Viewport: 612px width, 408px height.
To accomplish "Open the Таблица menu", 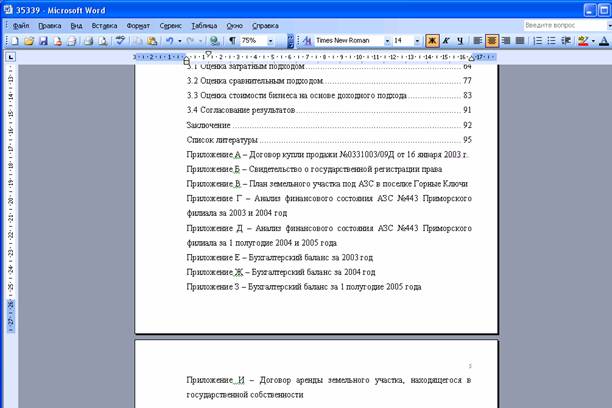I will 204,26.
